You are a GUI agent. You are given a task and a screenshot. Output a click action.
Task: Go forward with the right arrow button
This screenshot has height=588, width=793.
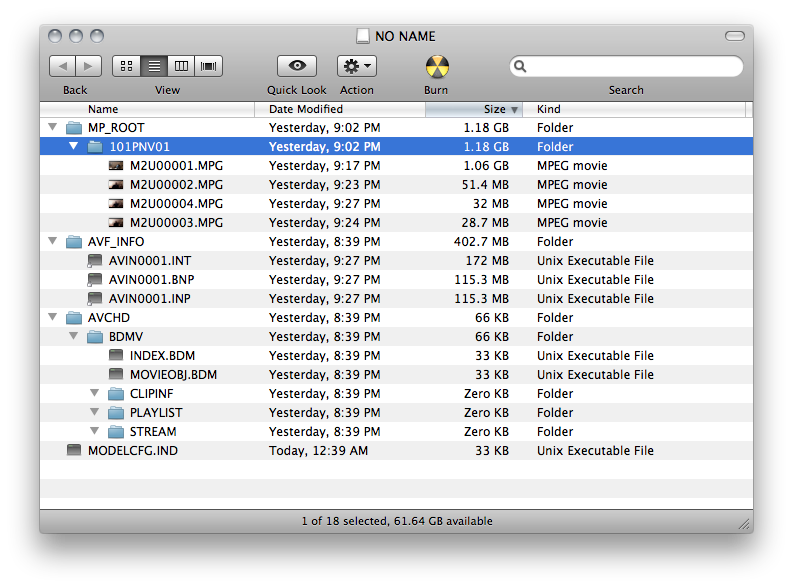pyautogui.click(x=88, y=66)
